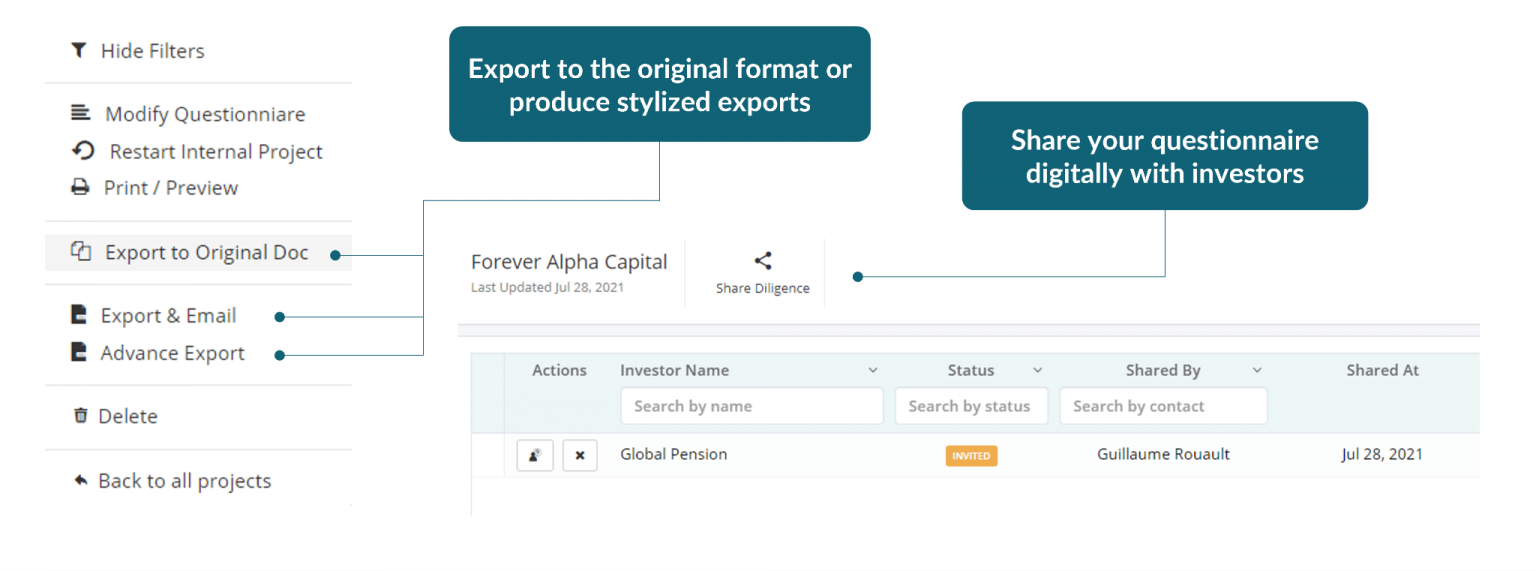Screen dimensions: 1536x571
Task: Click the trash icon beside Delete
Action: [x=81, y=415]
